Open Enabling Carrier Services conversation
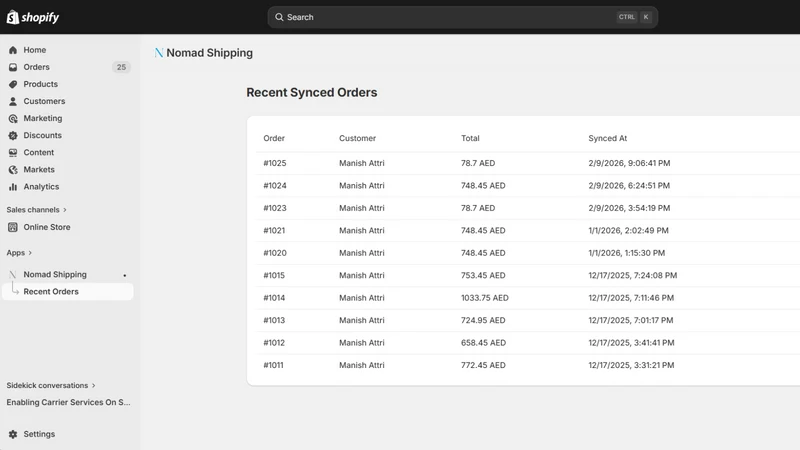The image size is (800, 450). tap(68, 403)
